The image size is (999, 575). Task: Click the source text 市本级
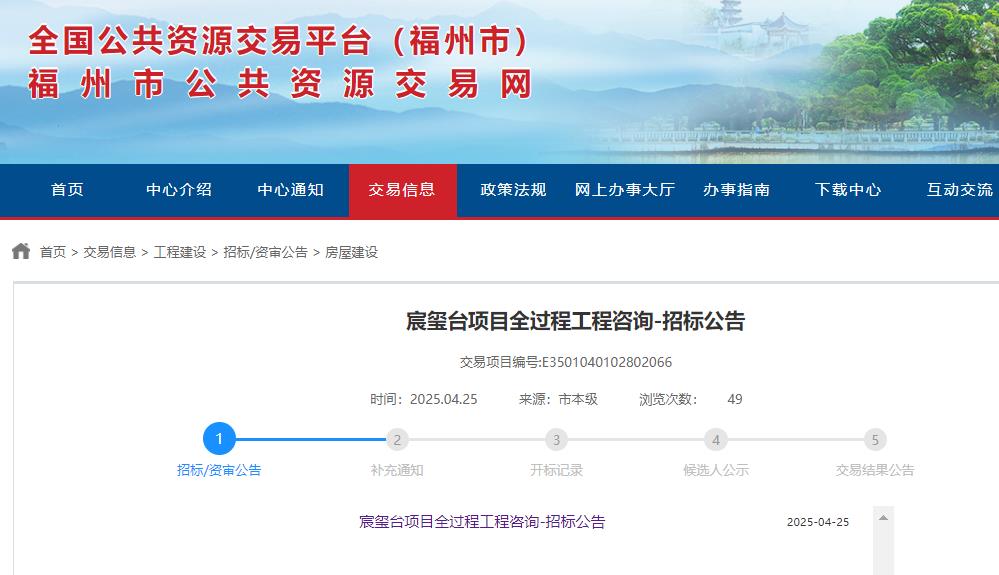click(x=578, y=399)
